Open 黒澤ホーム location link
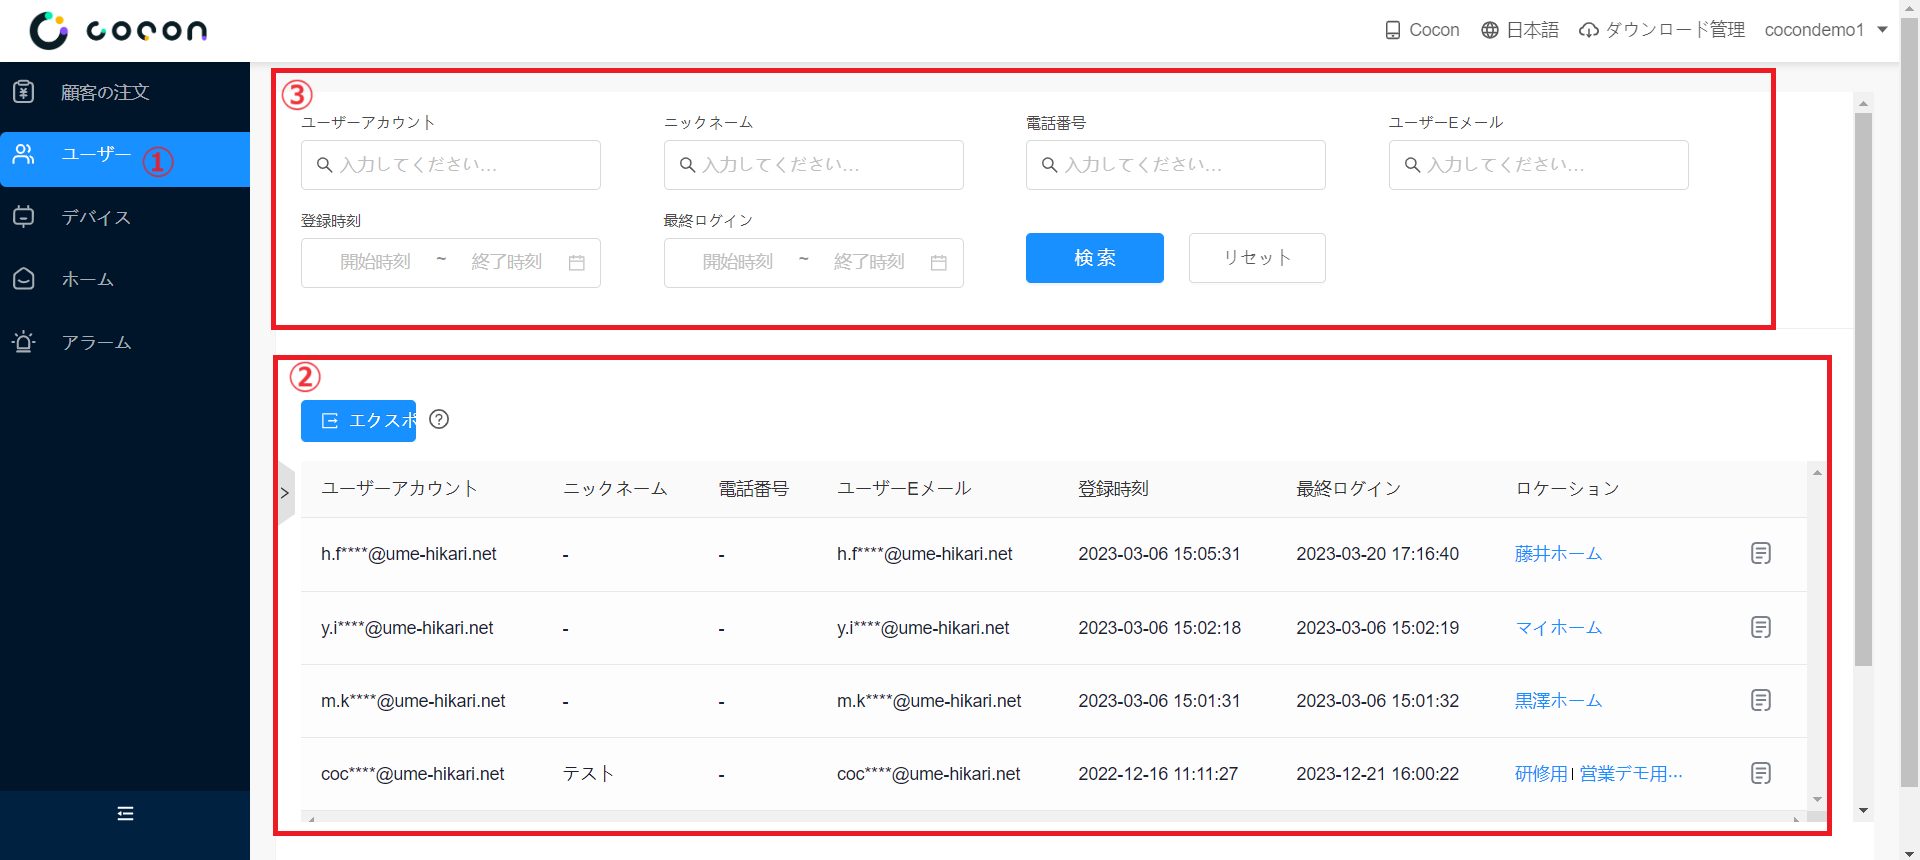The height and width of the screenshot is (860, 1920). (x=1558, y=701)
